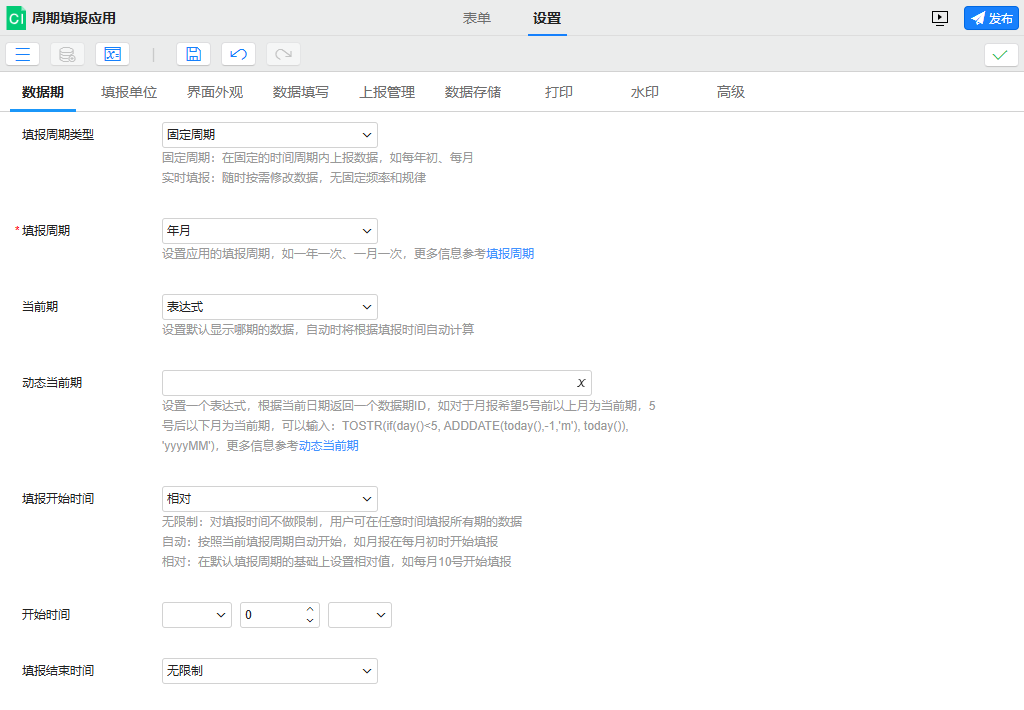
Task: Open the 填报周期类型 dropdown showing 固定周期
Action: tap(269, 134)
